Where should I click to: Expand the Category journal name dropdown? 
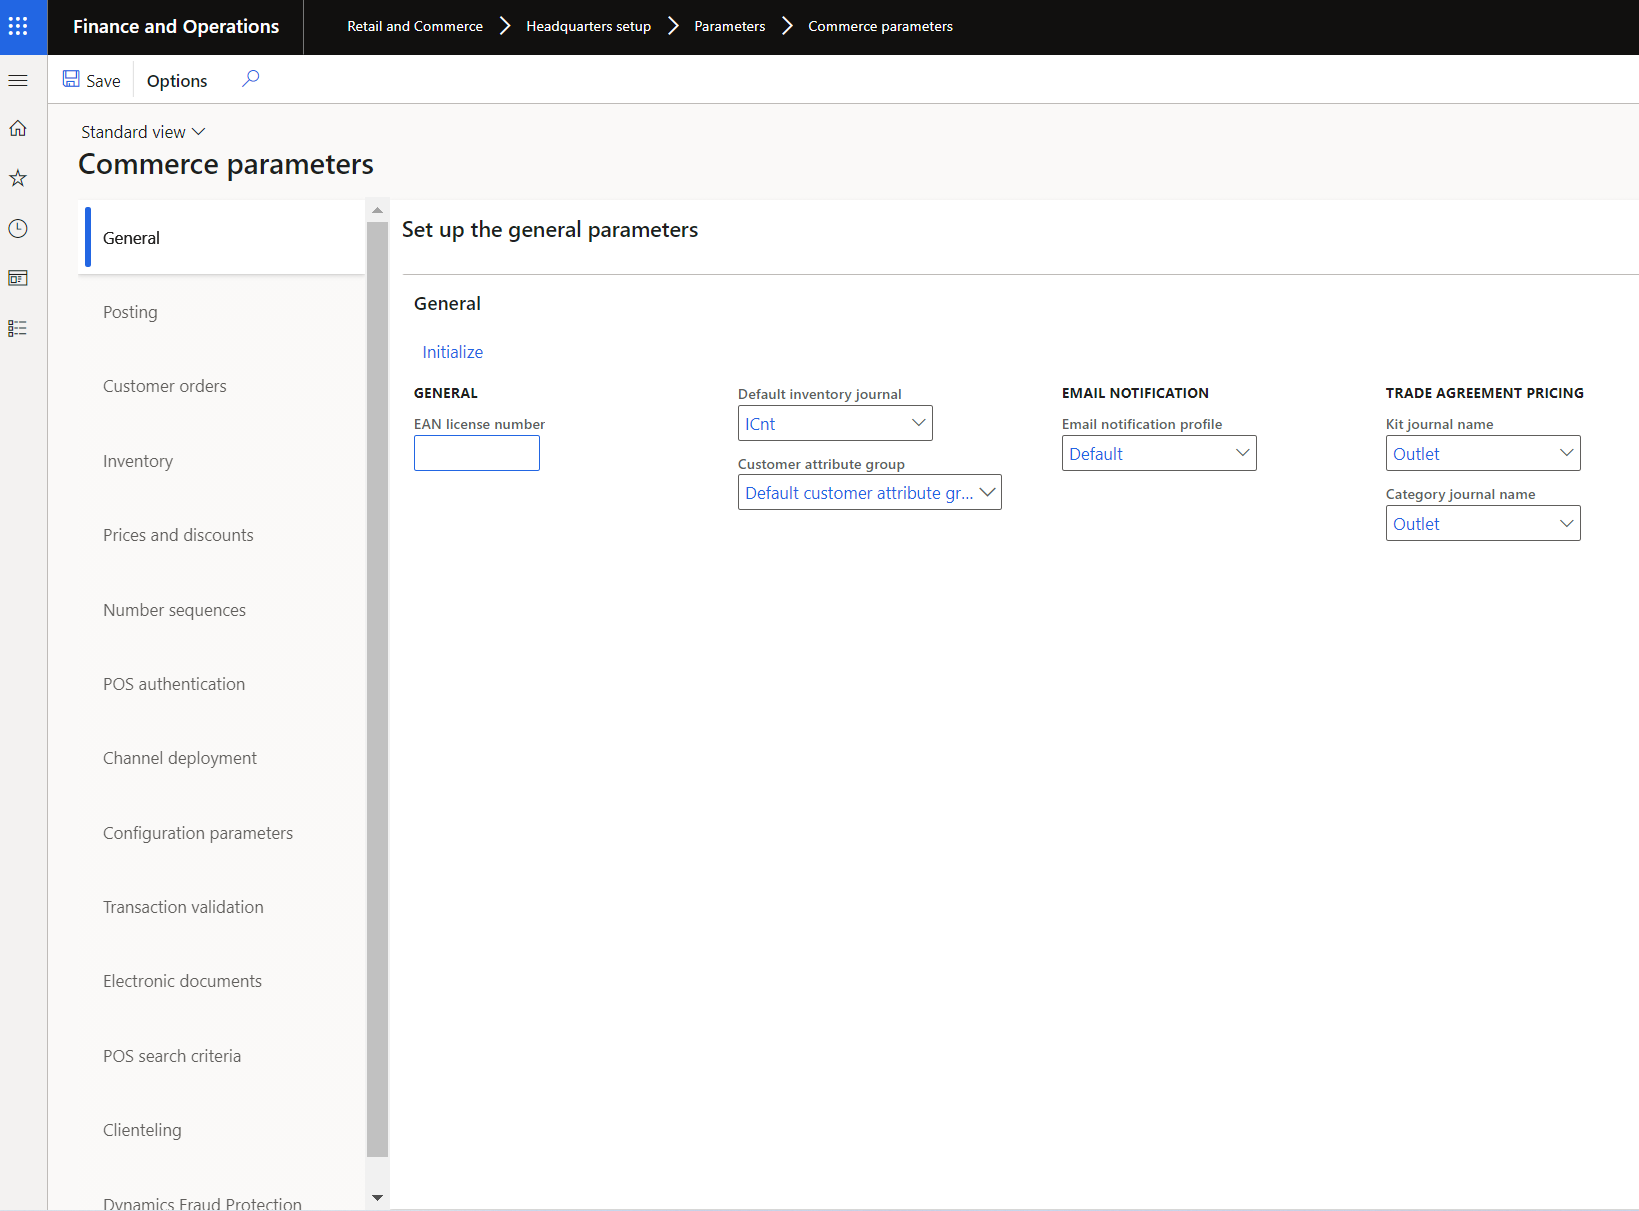[x=1566, y=523]
